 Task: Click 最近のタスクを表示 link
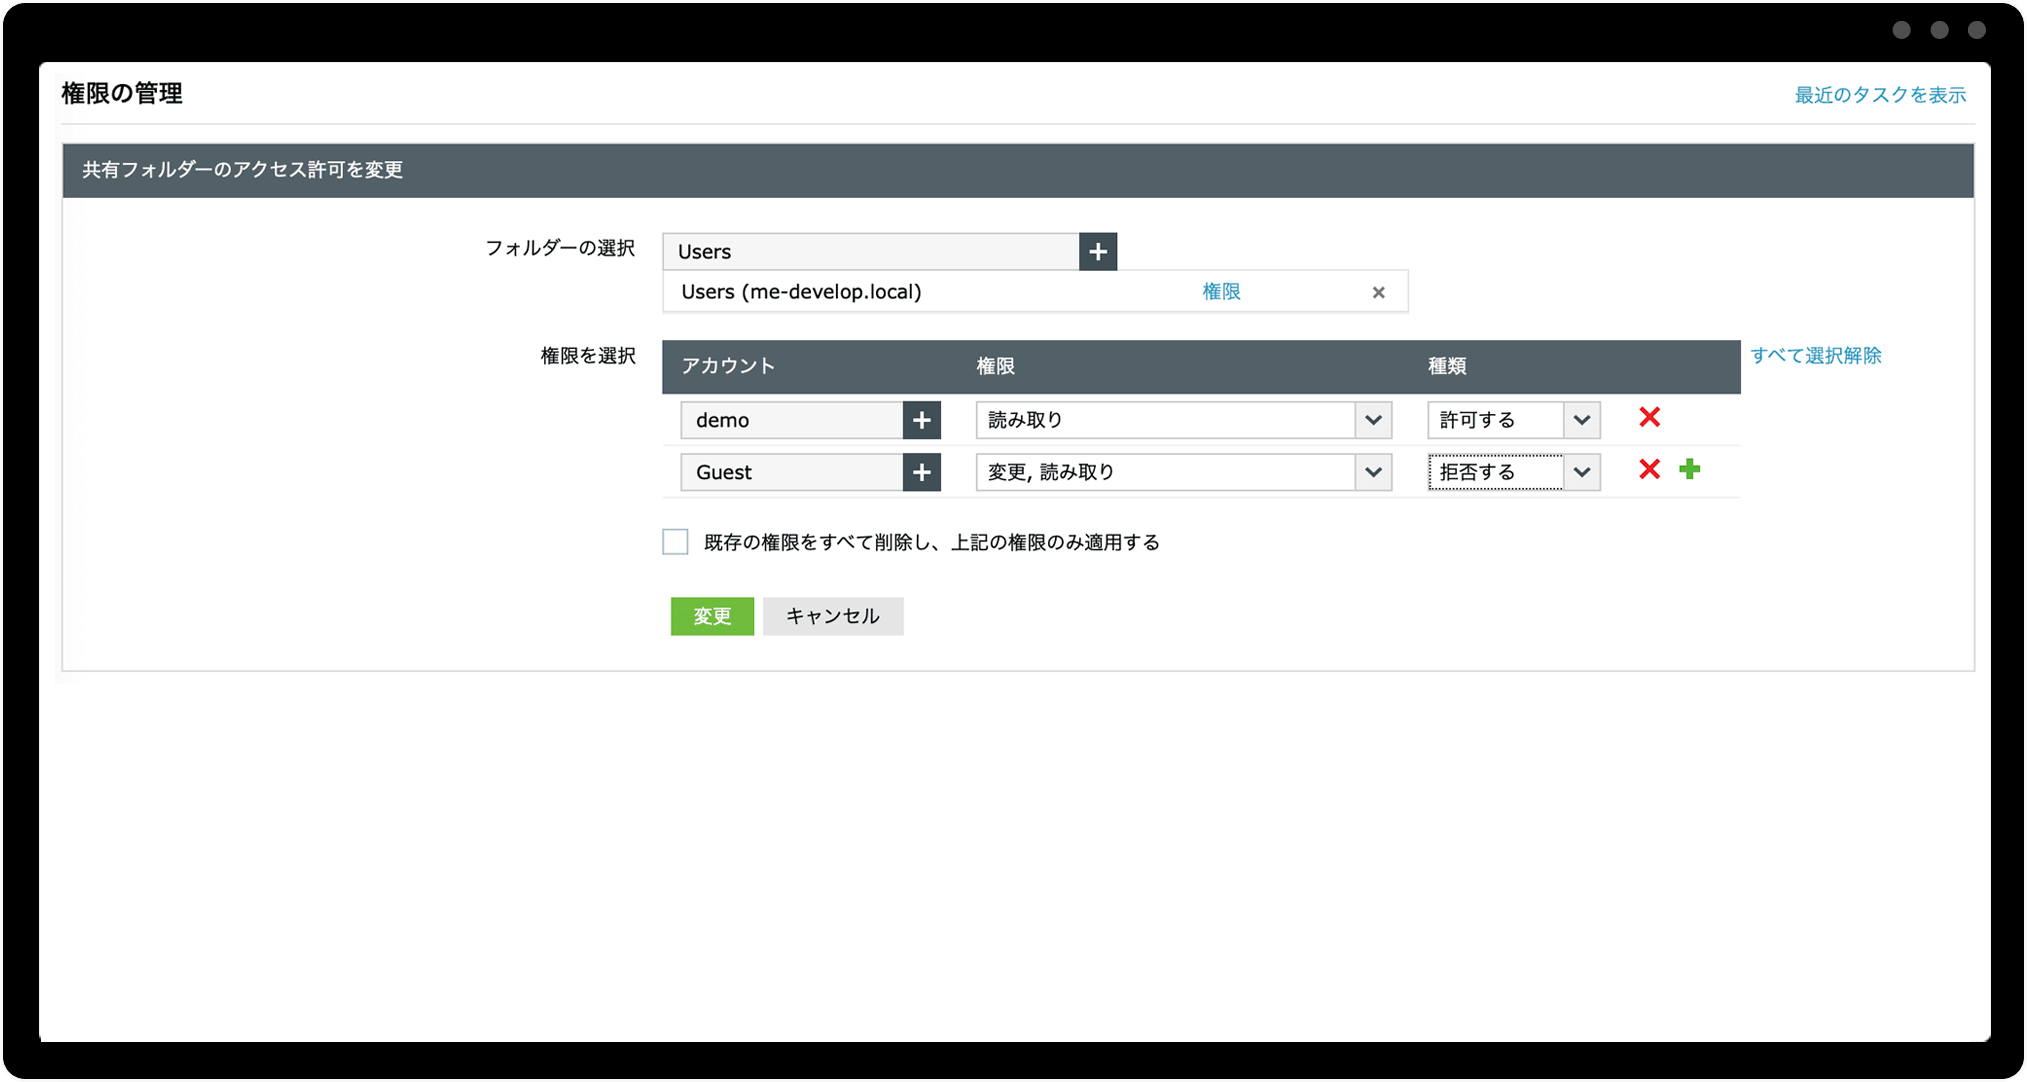tap(1879, 95)
